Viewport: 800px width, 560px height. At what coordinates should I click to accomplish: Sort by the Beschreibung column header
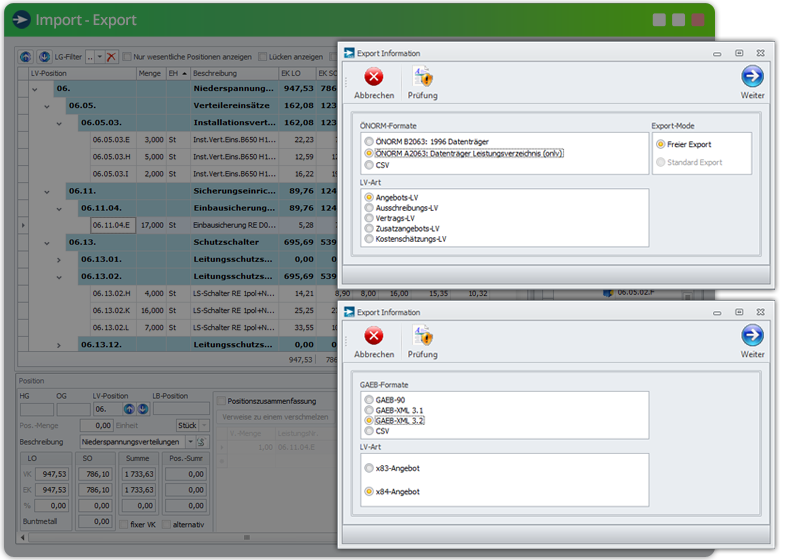(235, 73)
